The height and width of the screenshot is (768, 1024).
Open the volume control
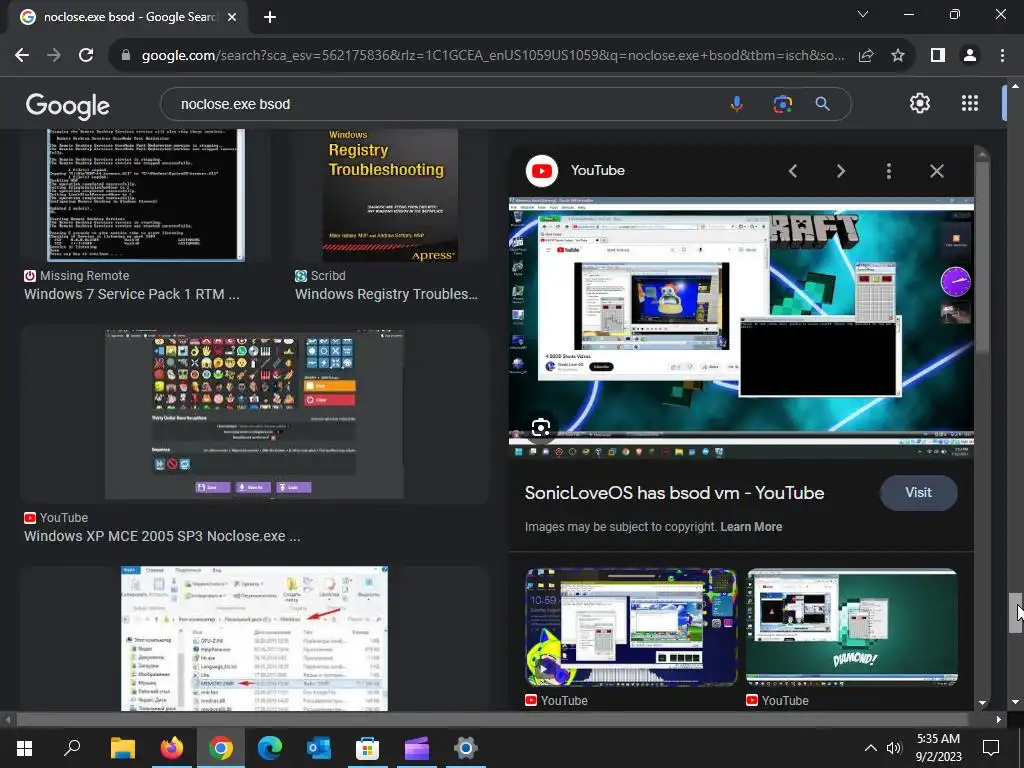click(x=894, y=748)
